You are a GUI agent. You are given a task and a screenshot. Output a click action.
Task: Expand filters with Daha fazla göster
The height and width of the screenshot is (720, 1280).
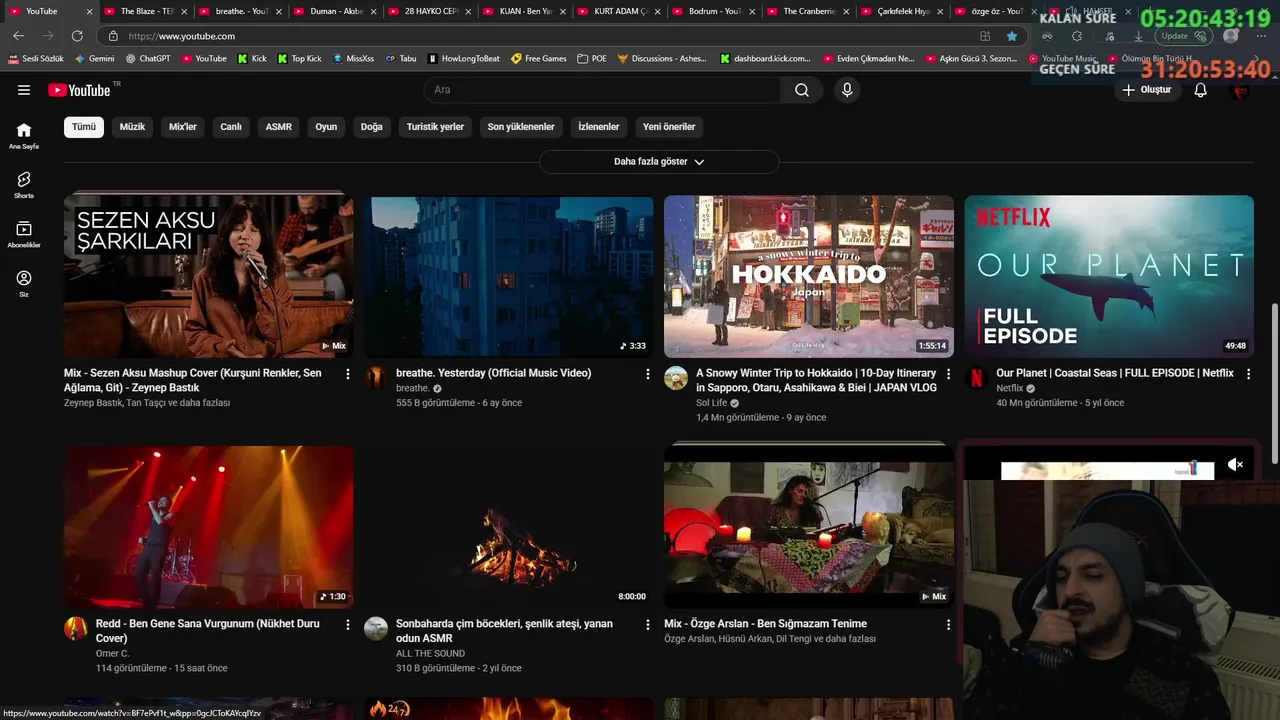[659, 162]
